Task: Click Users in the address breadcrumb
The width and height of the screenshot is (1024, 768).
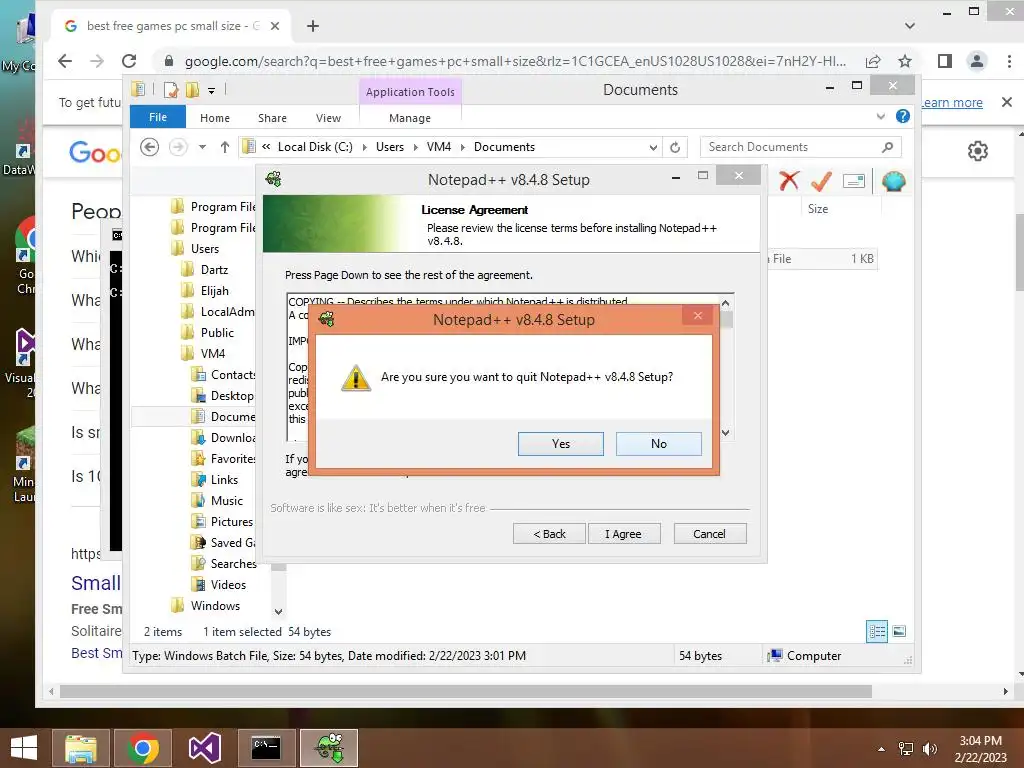Action: [x=390, y=147]
